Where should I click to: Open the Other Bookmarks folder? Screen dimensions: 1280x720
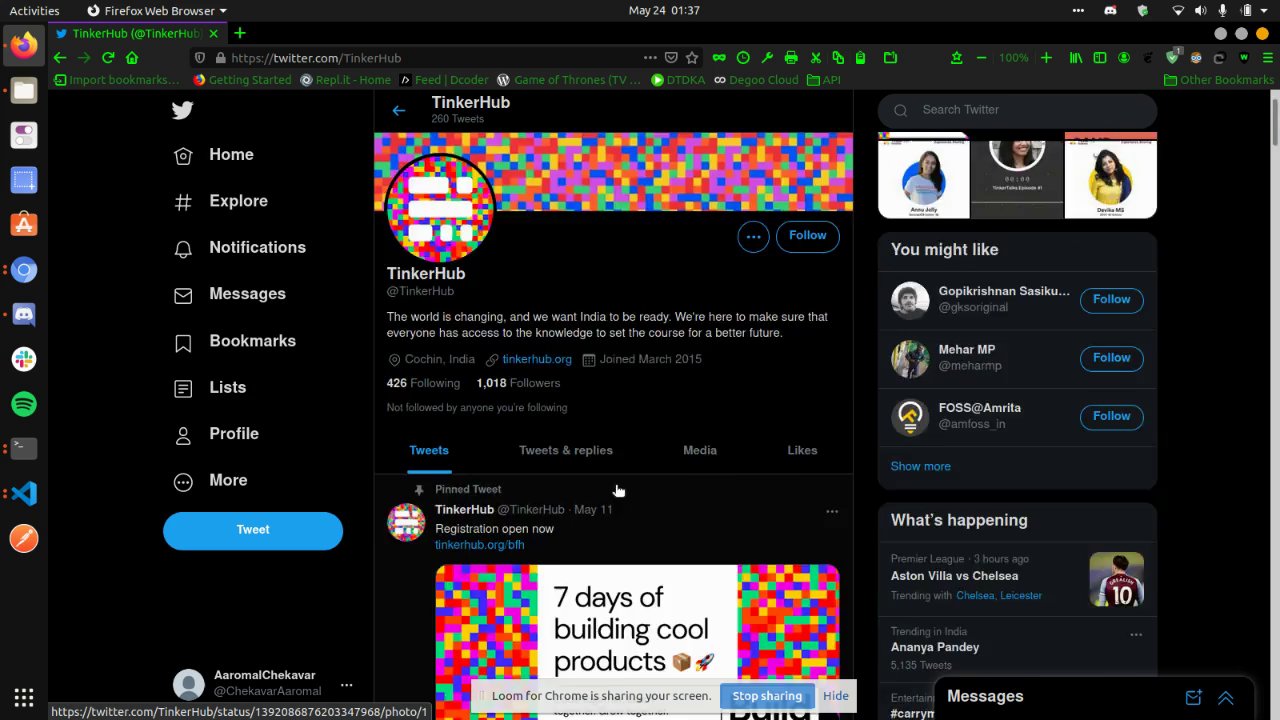tap(1219, 80)
